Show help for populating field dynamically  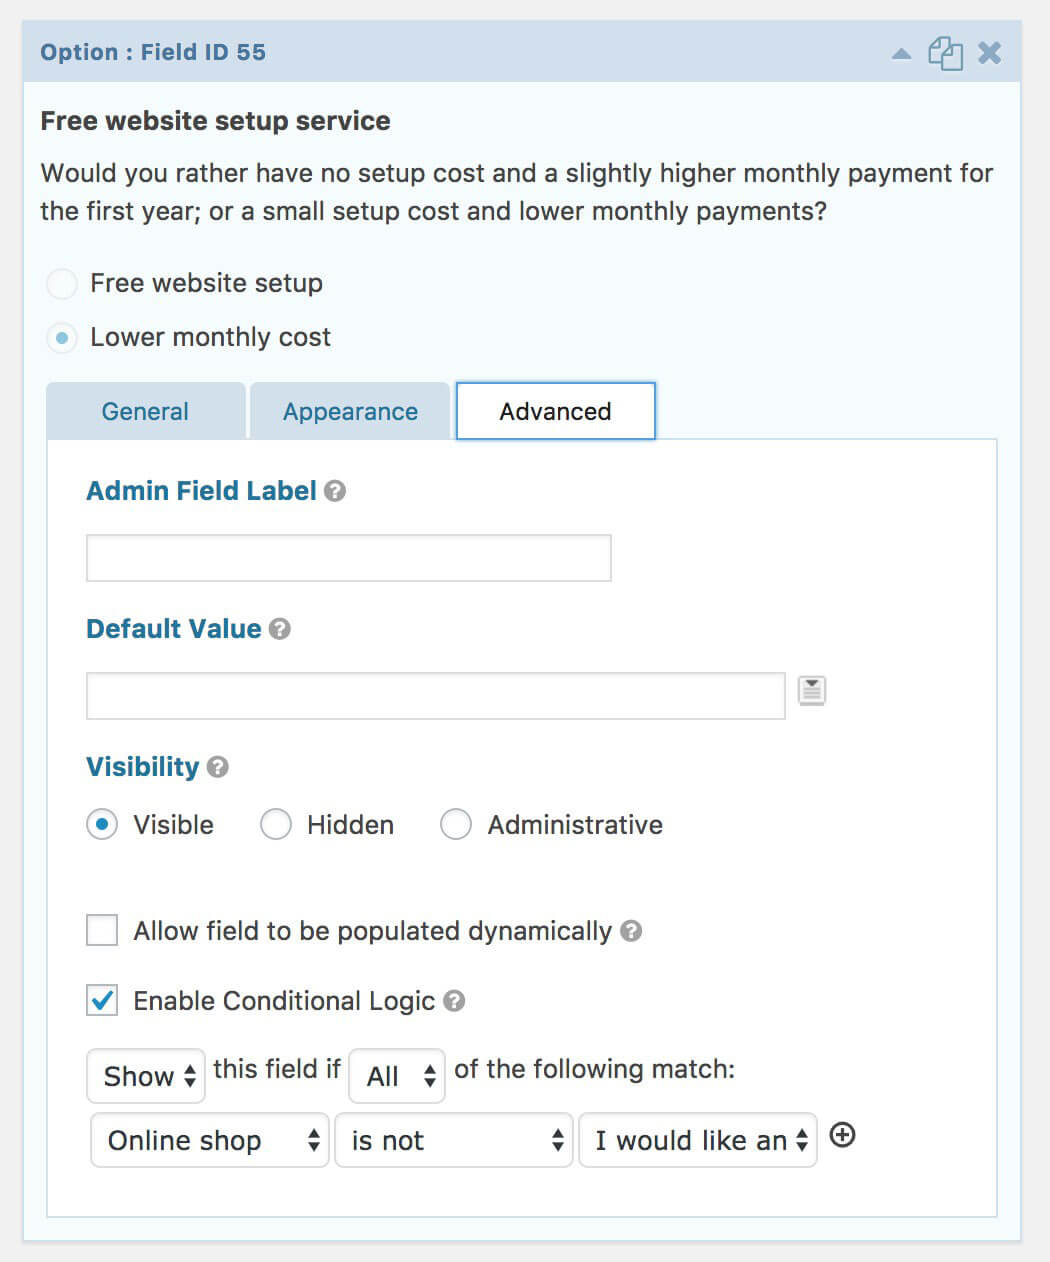point(631,931)
